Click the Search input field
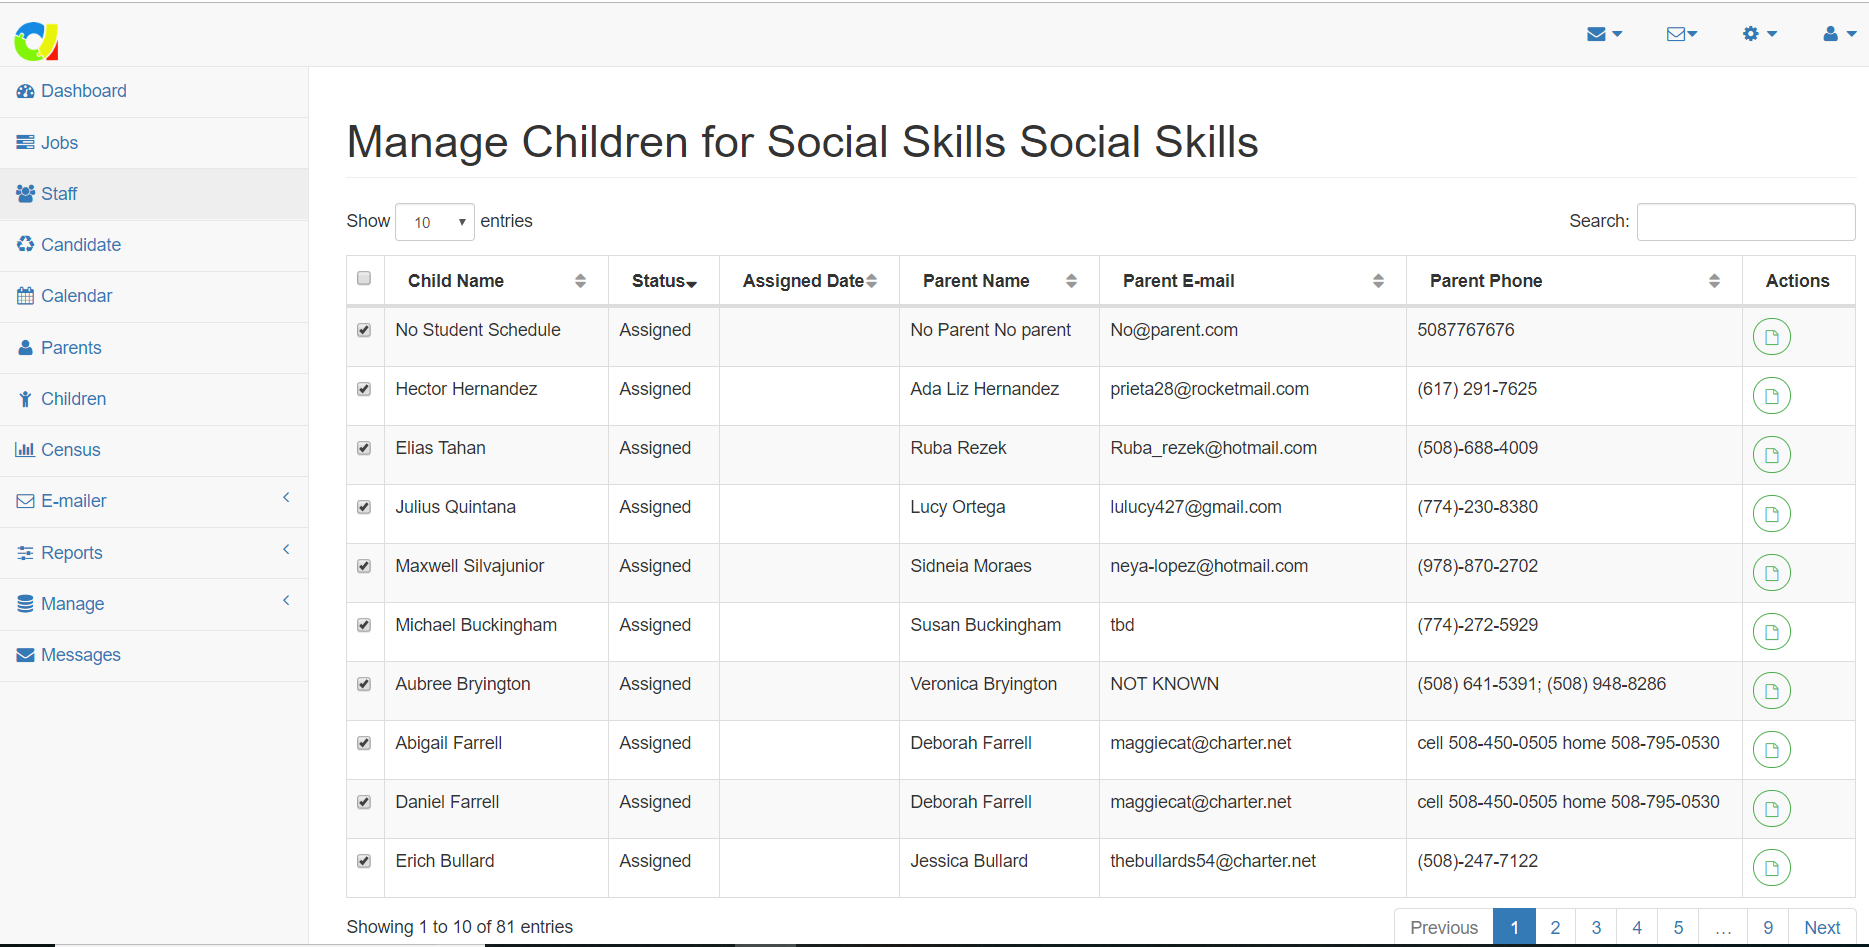 click(1745, 222)
